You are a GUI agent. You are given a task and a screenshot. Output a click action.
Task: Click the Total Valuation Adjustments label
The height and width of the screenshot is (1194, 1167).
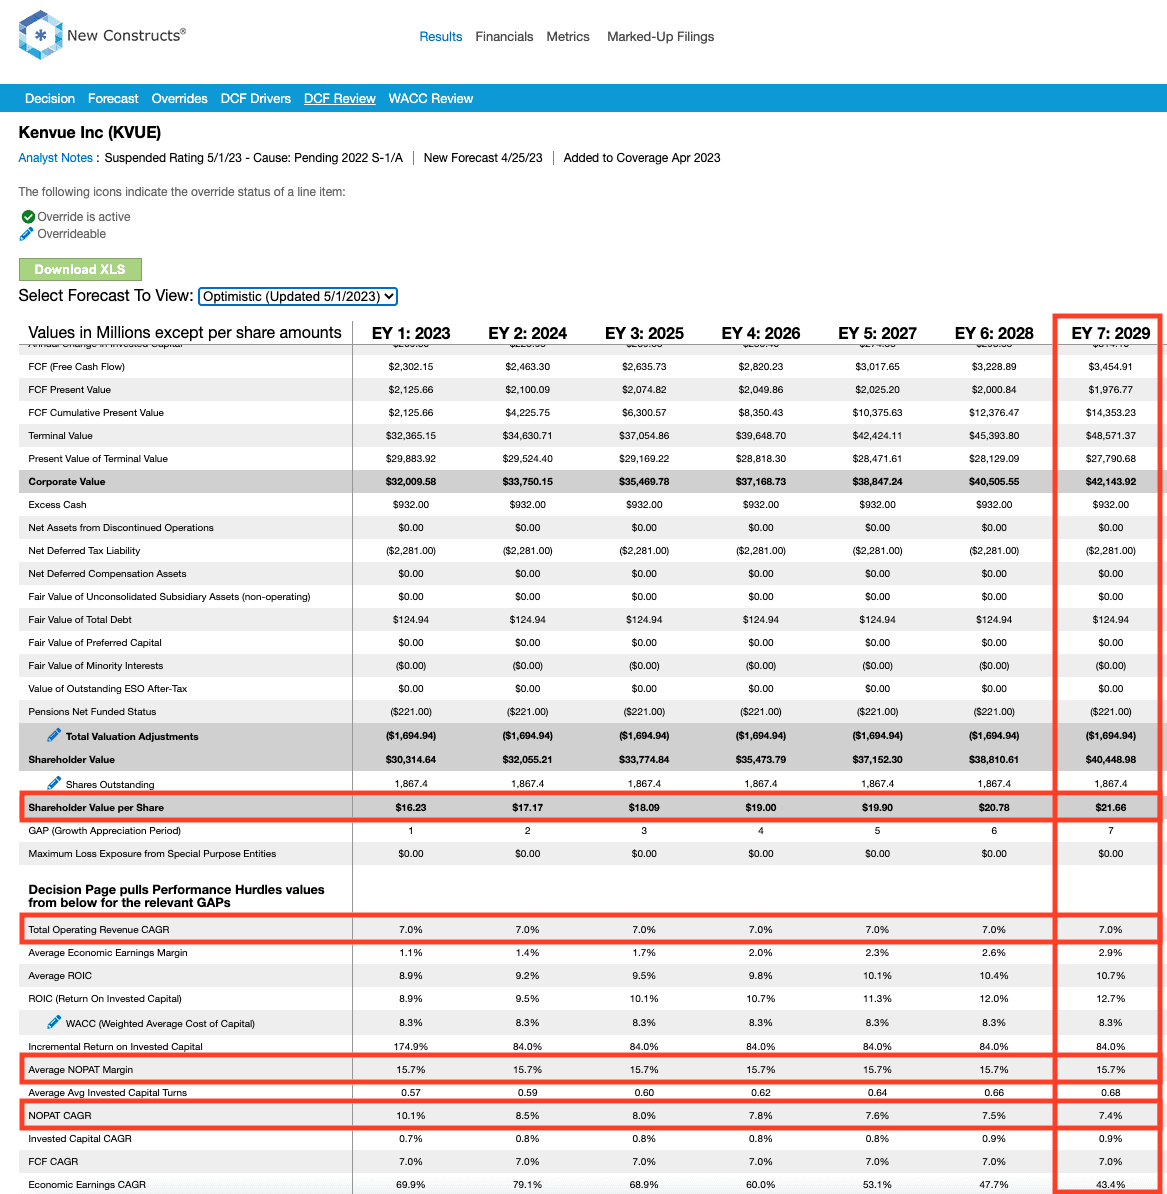click(132, 736)
